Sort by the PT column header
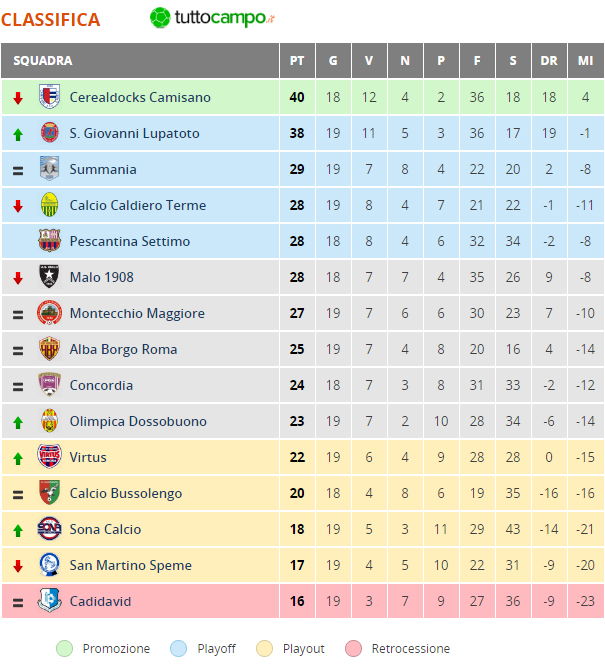The width and height of the screenshot is (605, 667). point(297,60)
